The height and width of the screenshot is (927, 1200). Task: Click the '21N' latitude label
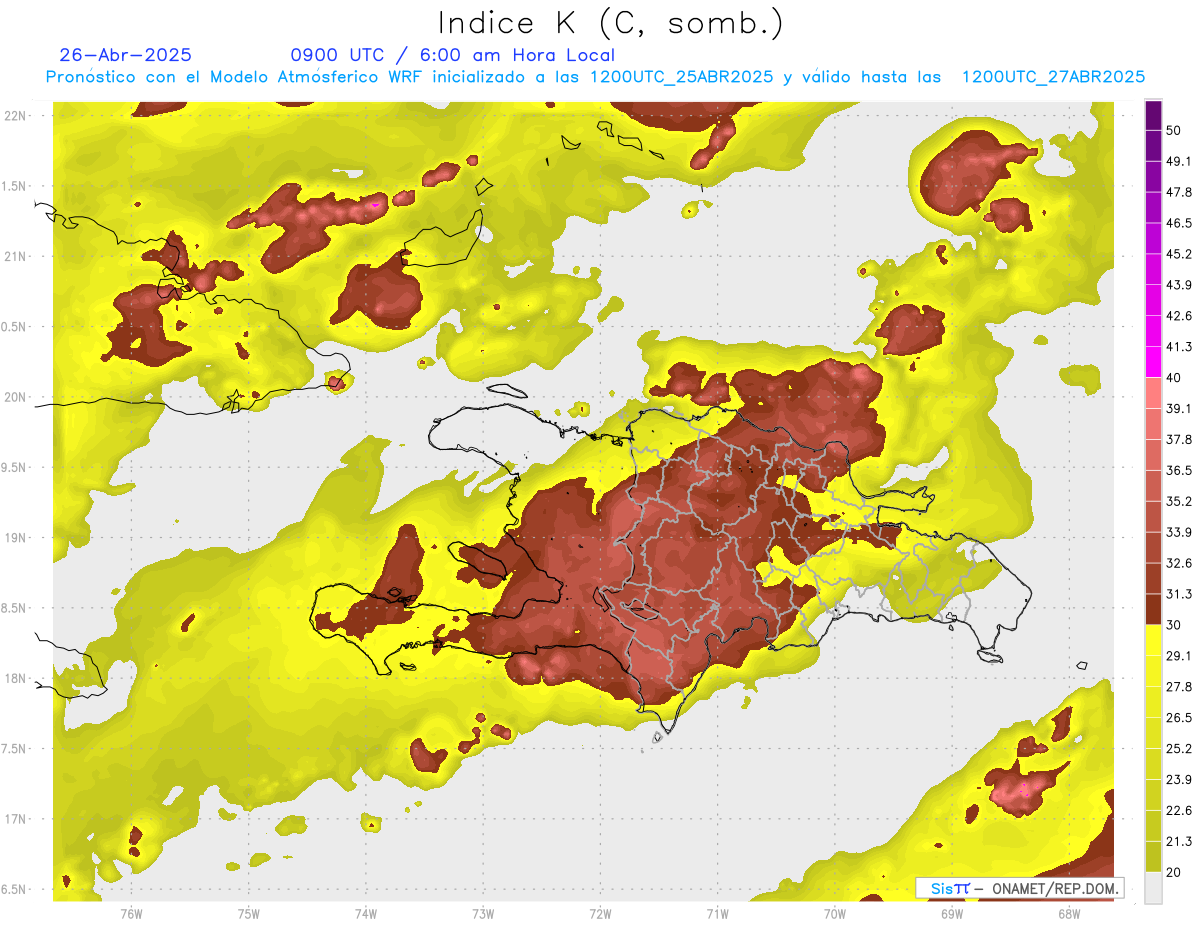tap(16, 256)
